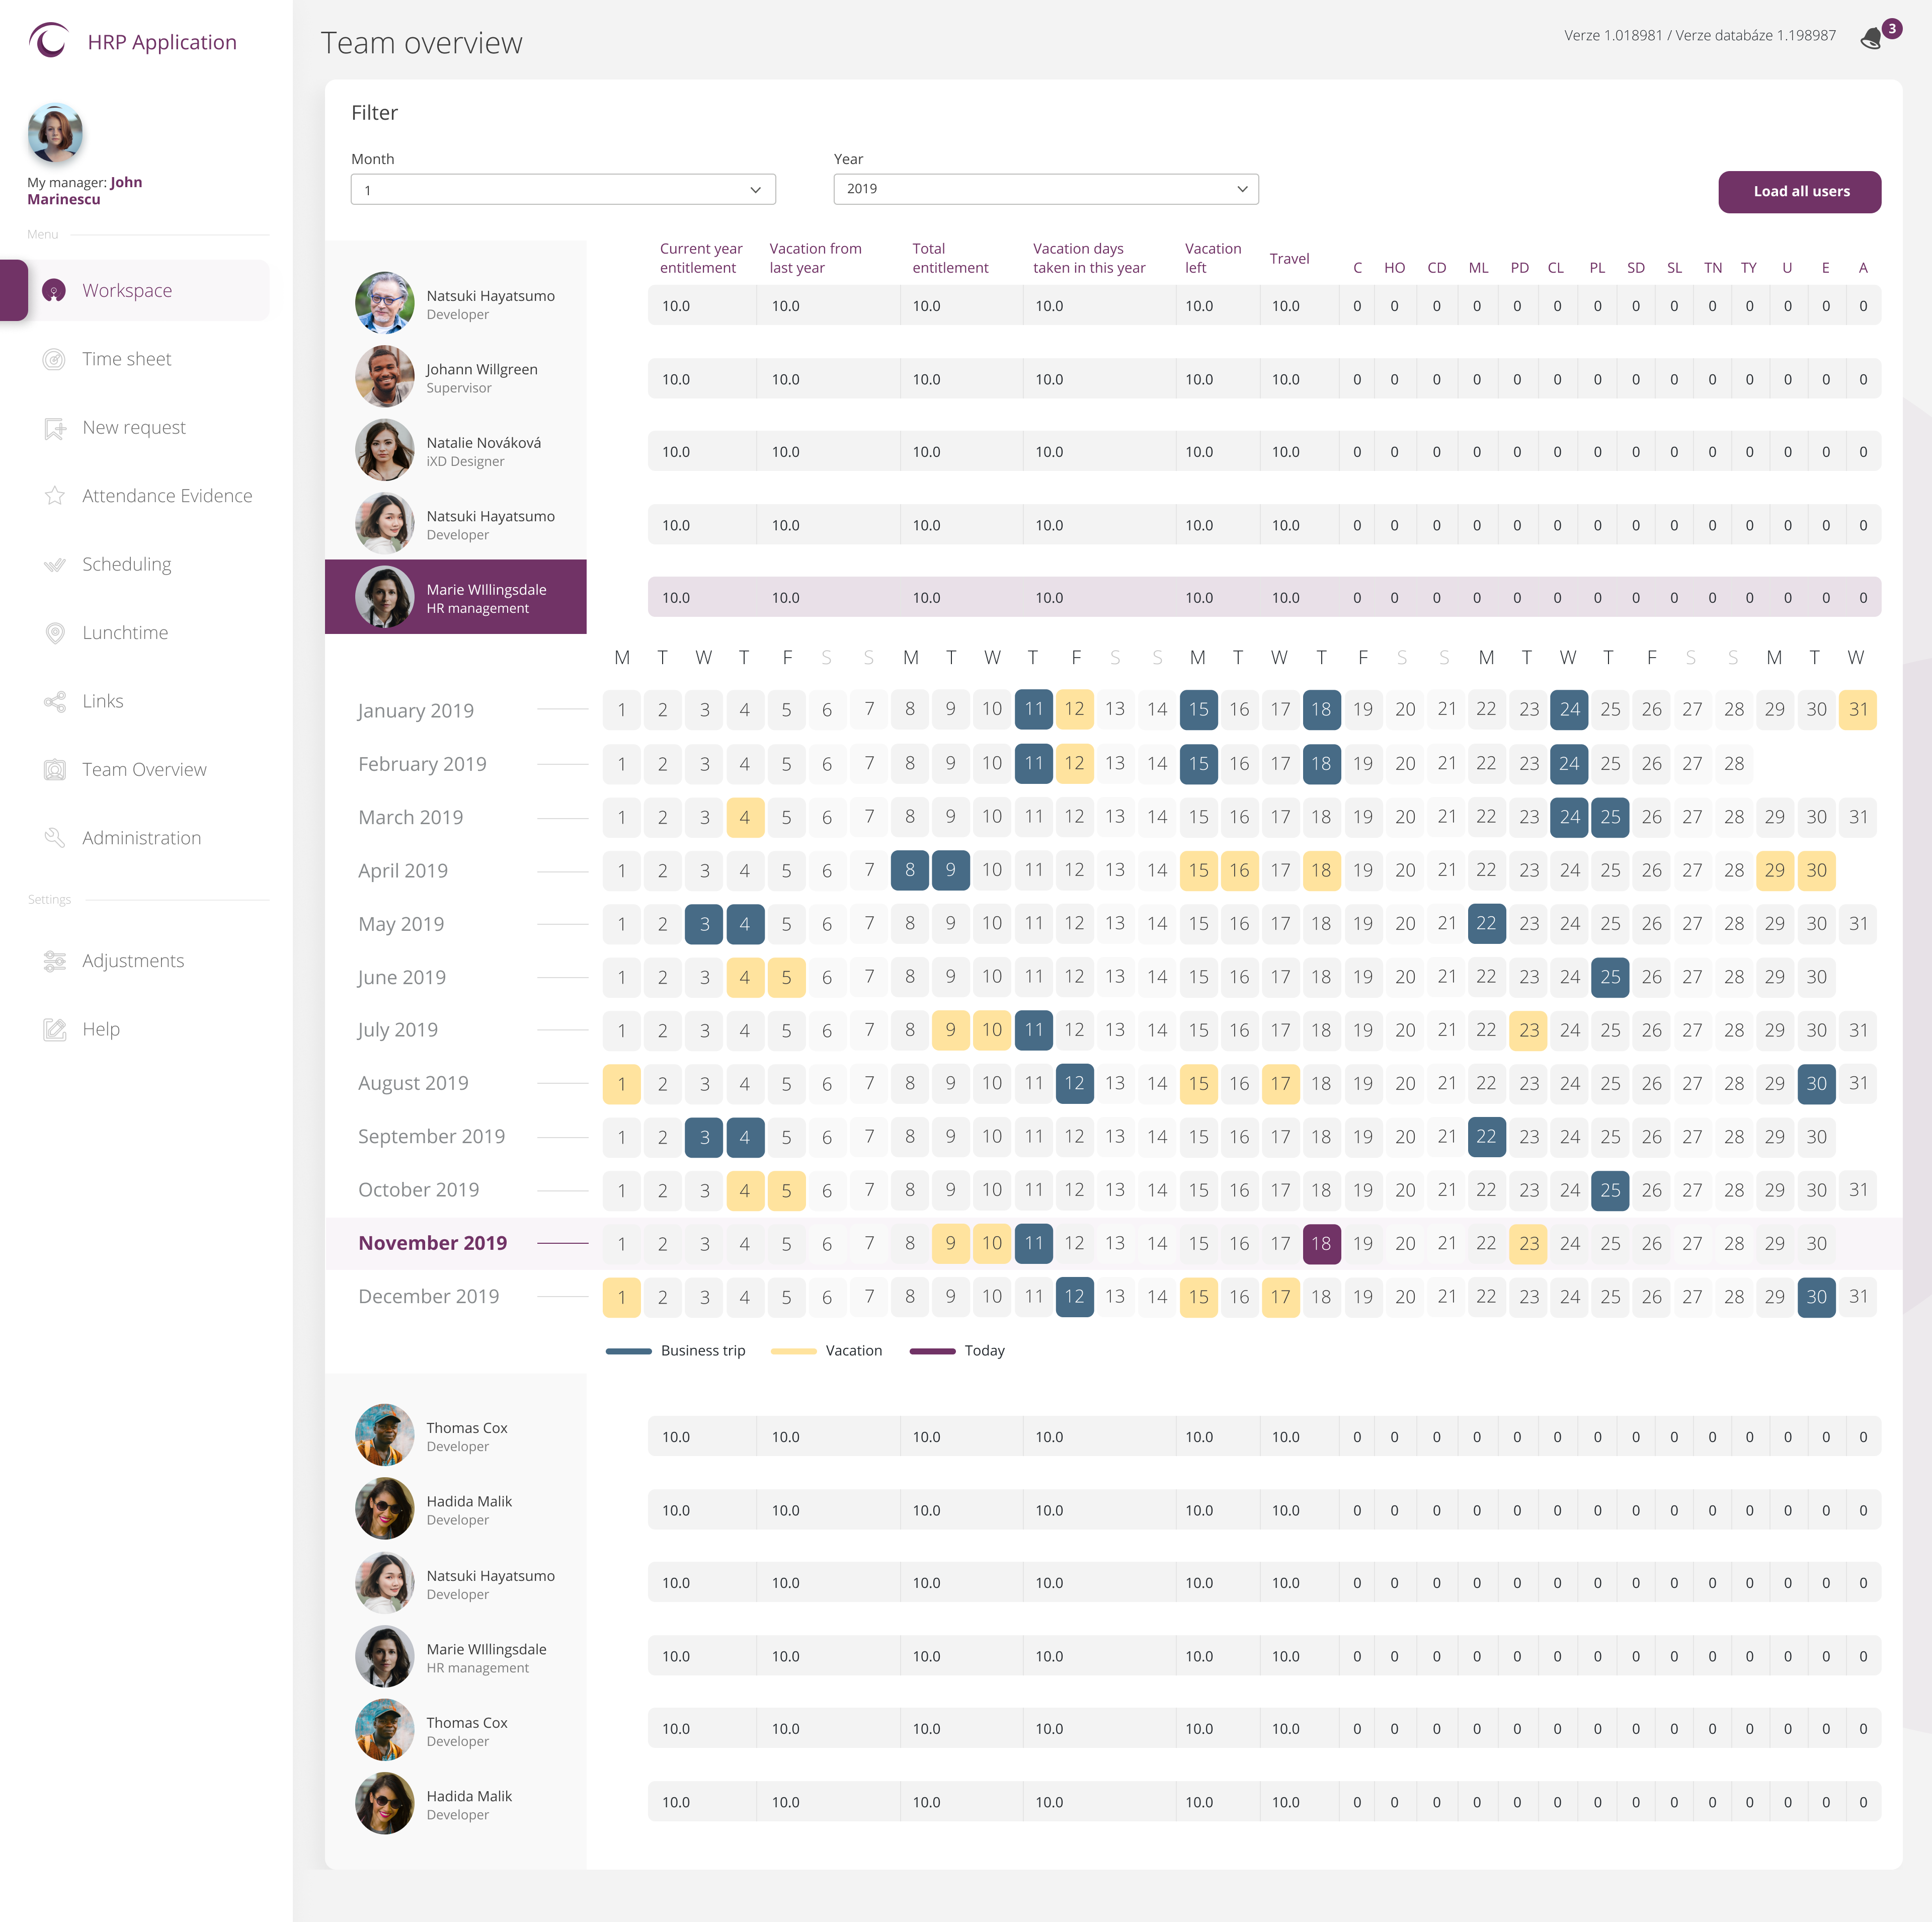Image resolution: width=1932 pixels, height=1922 pixels.
Task: Click January 2019 day 11 business trip
Action: click(x=1033, y=709)
